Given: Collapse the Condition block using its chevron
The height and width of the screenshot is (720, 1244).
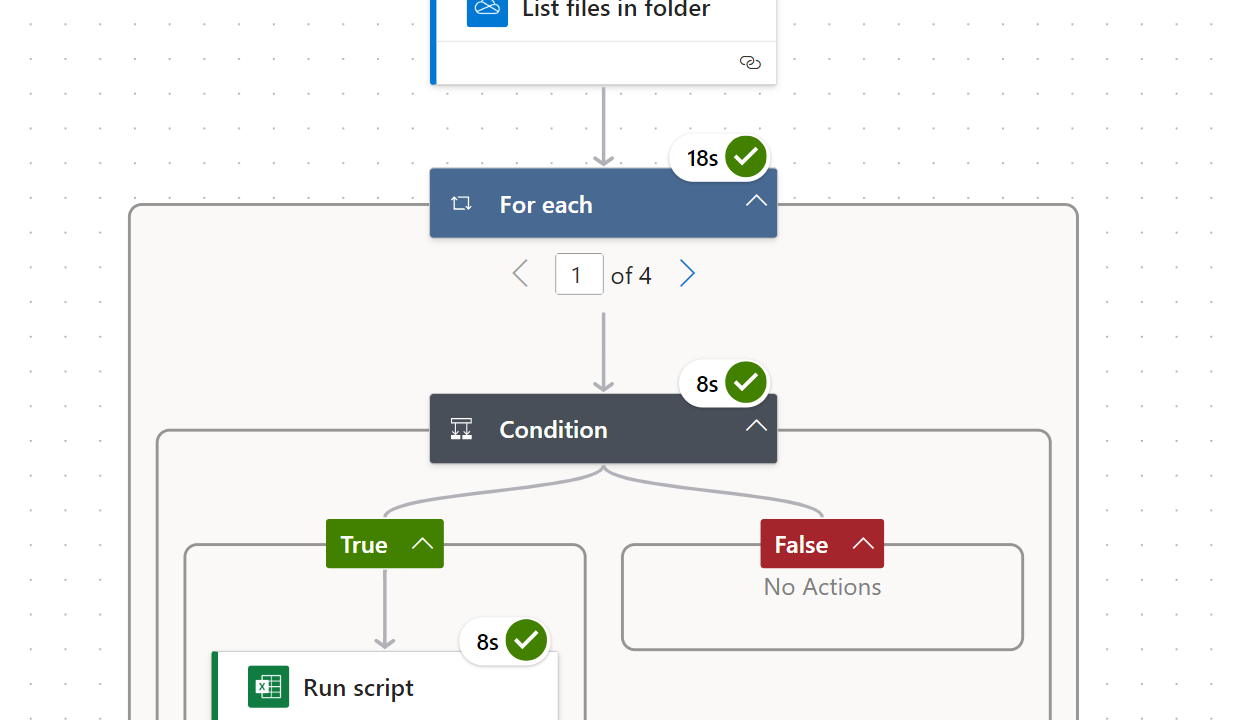Looking at the screenshot, I should tap(756, 426).
